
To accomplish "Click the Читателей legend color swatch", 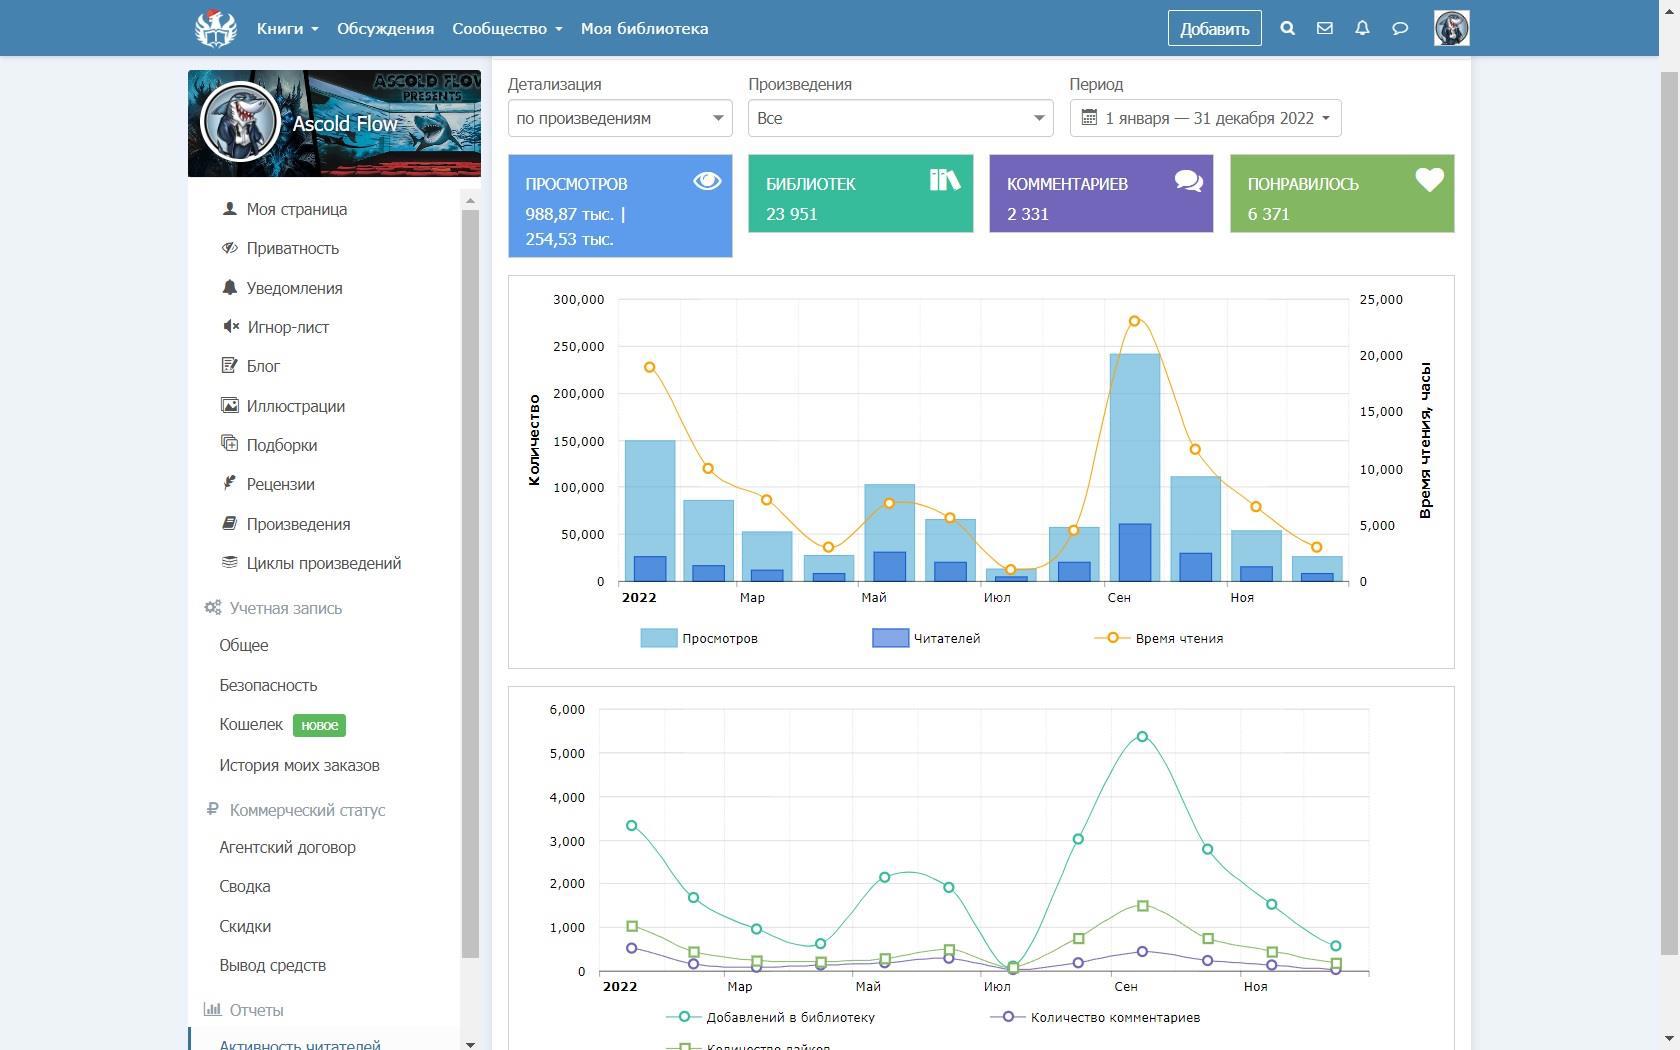I will [x=889, y=638].
